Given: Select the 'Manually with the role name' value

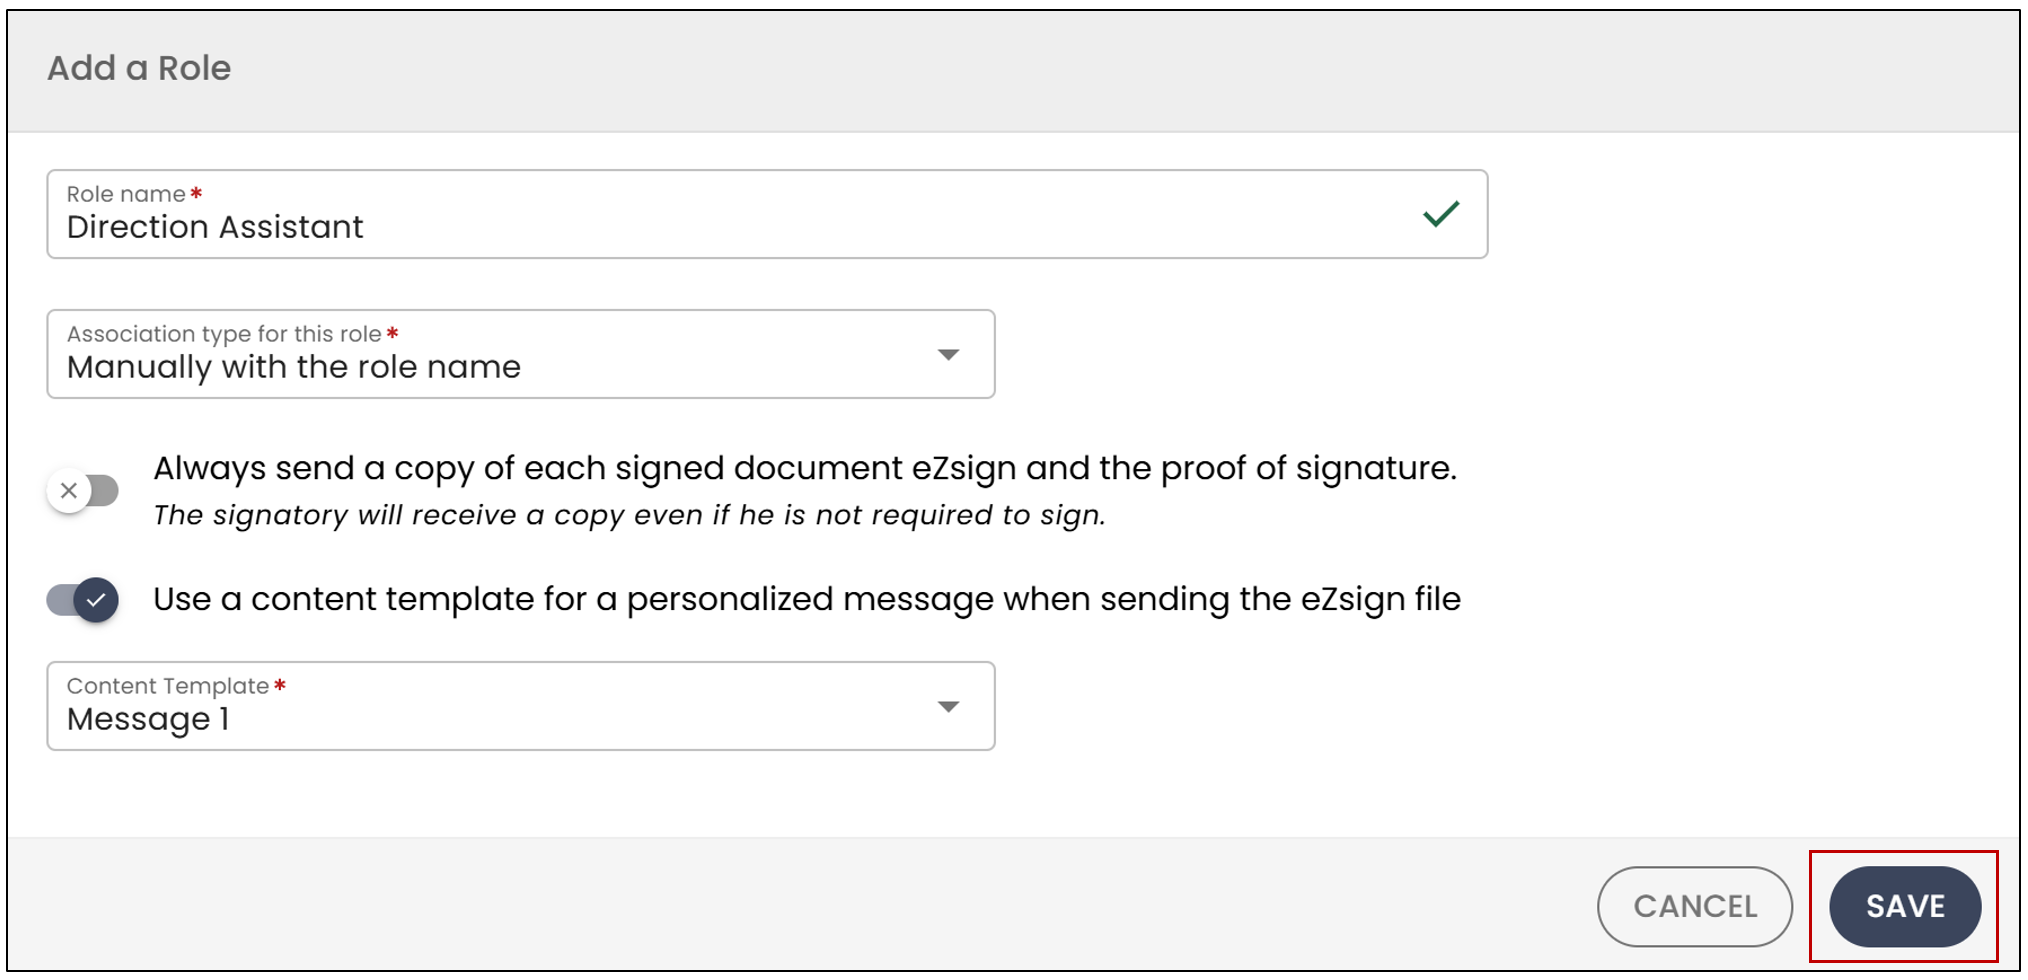Looking at the screenshot, I should coord(294,367).
